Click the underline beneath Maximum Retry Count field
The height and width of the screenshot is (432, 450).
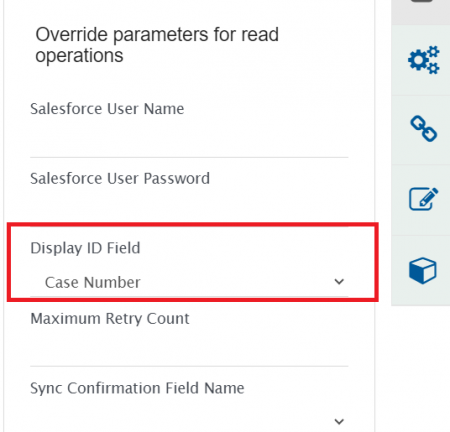[189, 366]
